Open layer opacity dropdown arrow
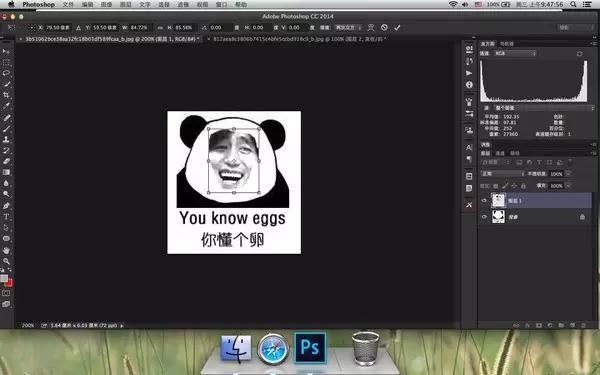 (568, 174)
